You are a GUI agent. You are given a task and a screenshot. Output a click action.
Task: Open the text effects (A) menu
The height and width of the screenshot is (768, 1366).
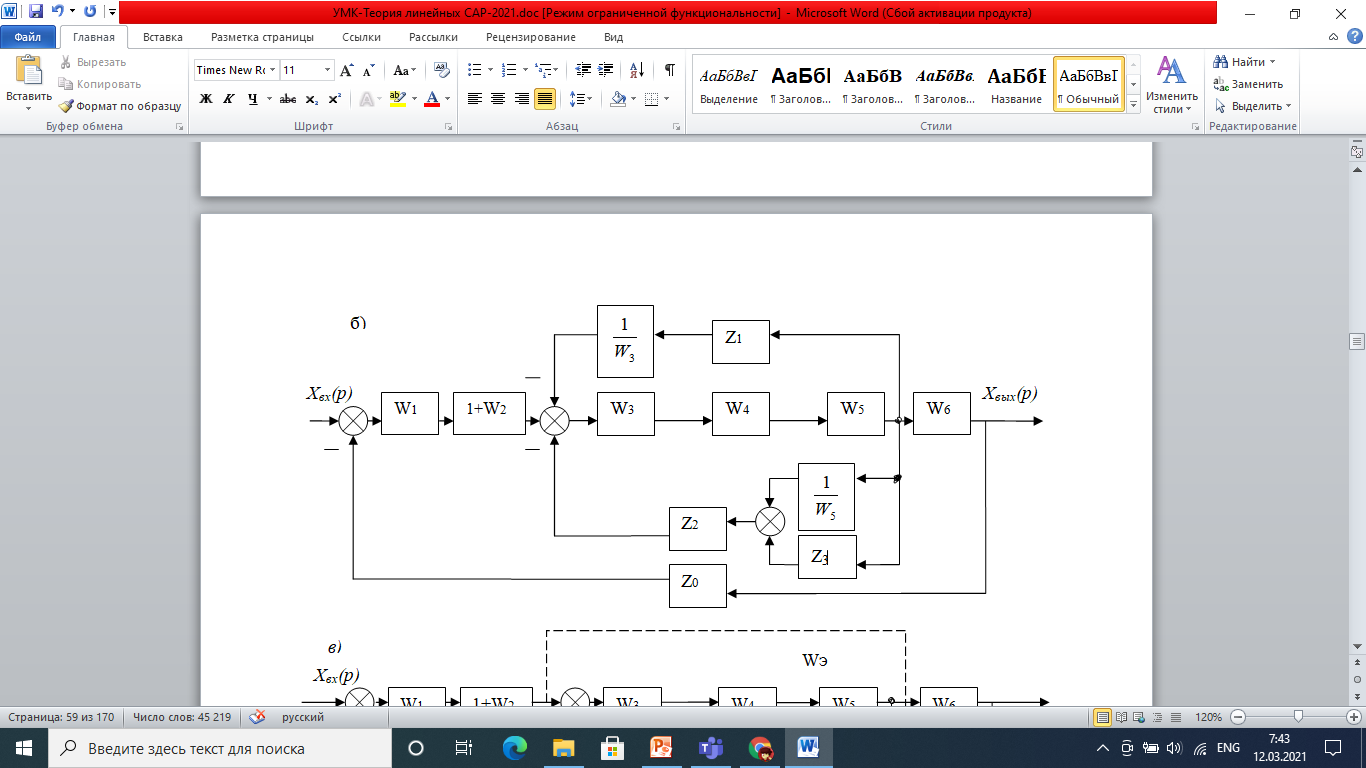[x=369, y=99]
